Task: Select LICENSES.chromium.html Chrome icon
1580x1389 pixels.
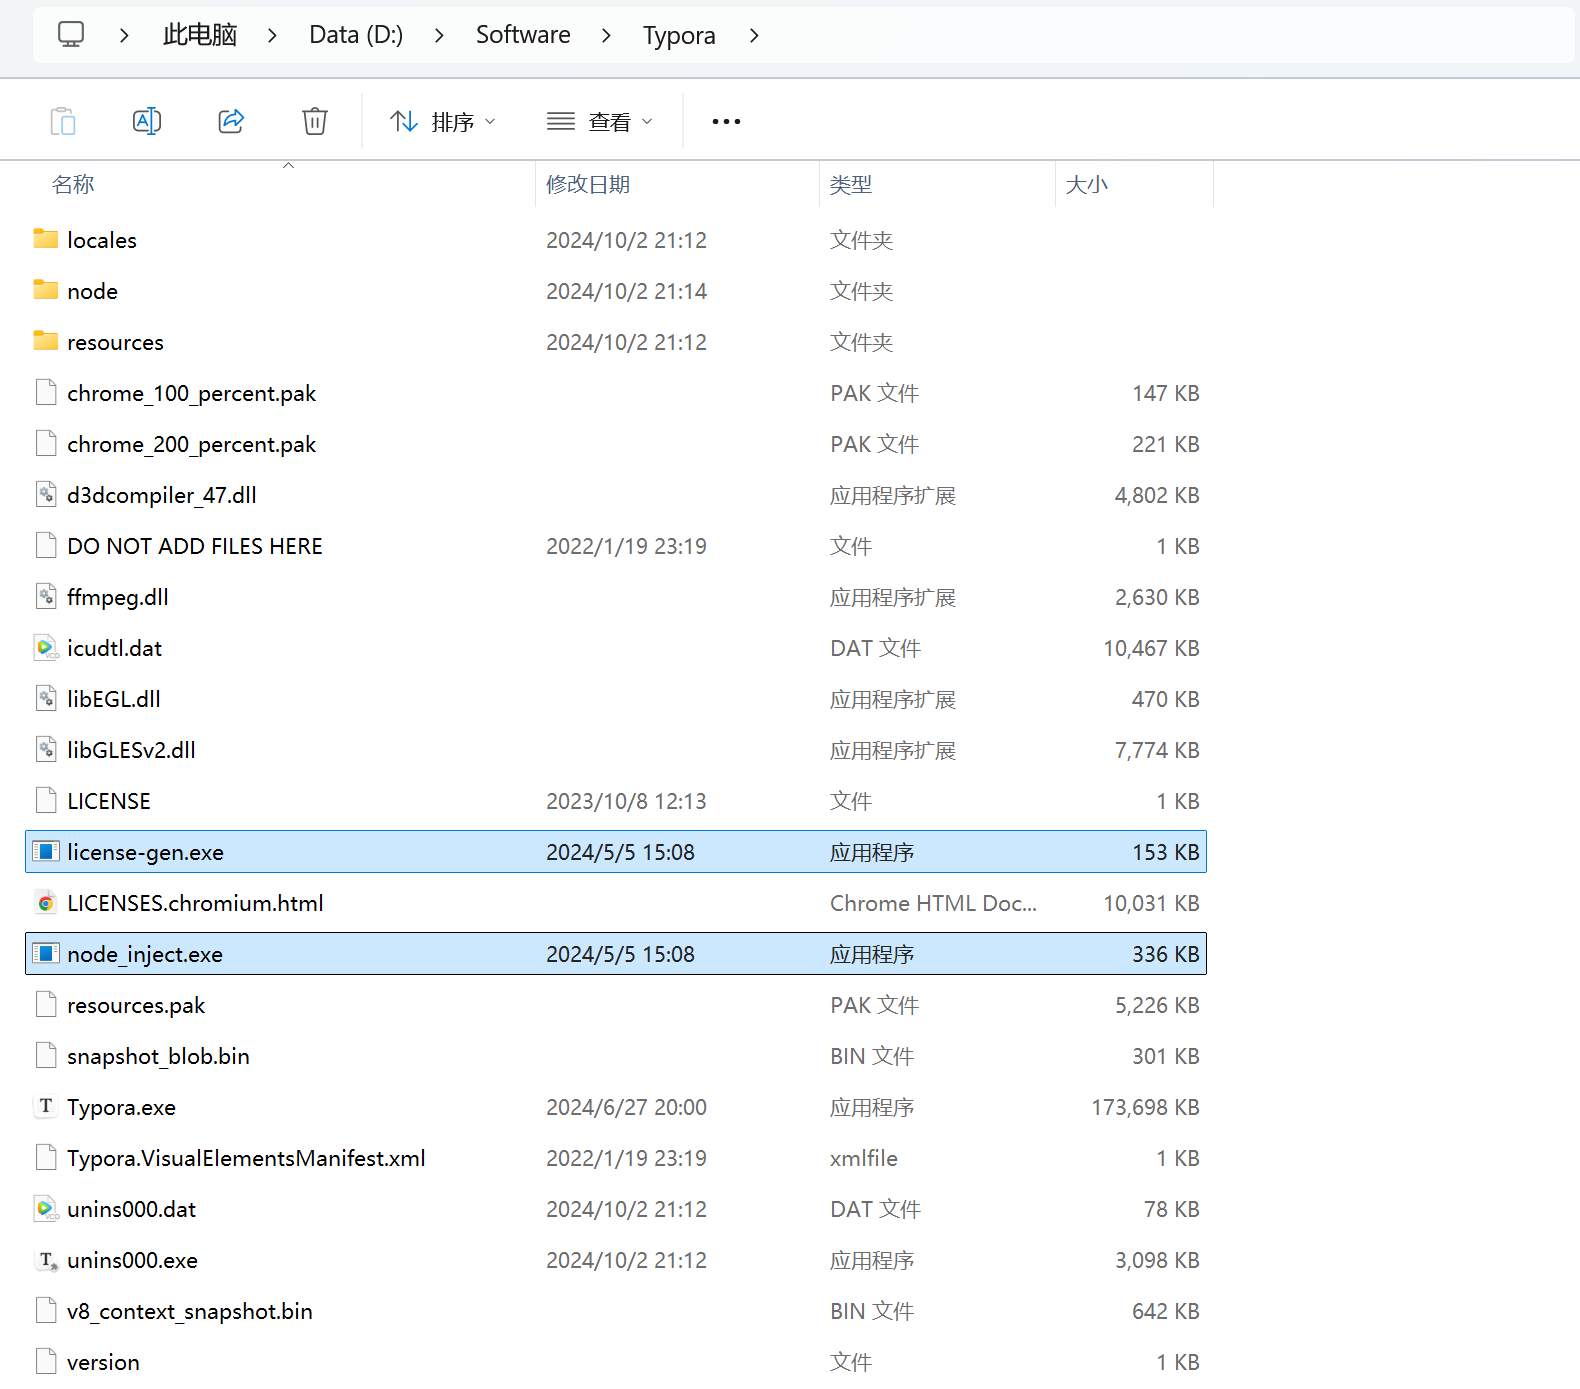Action: (x=46, y=902)
